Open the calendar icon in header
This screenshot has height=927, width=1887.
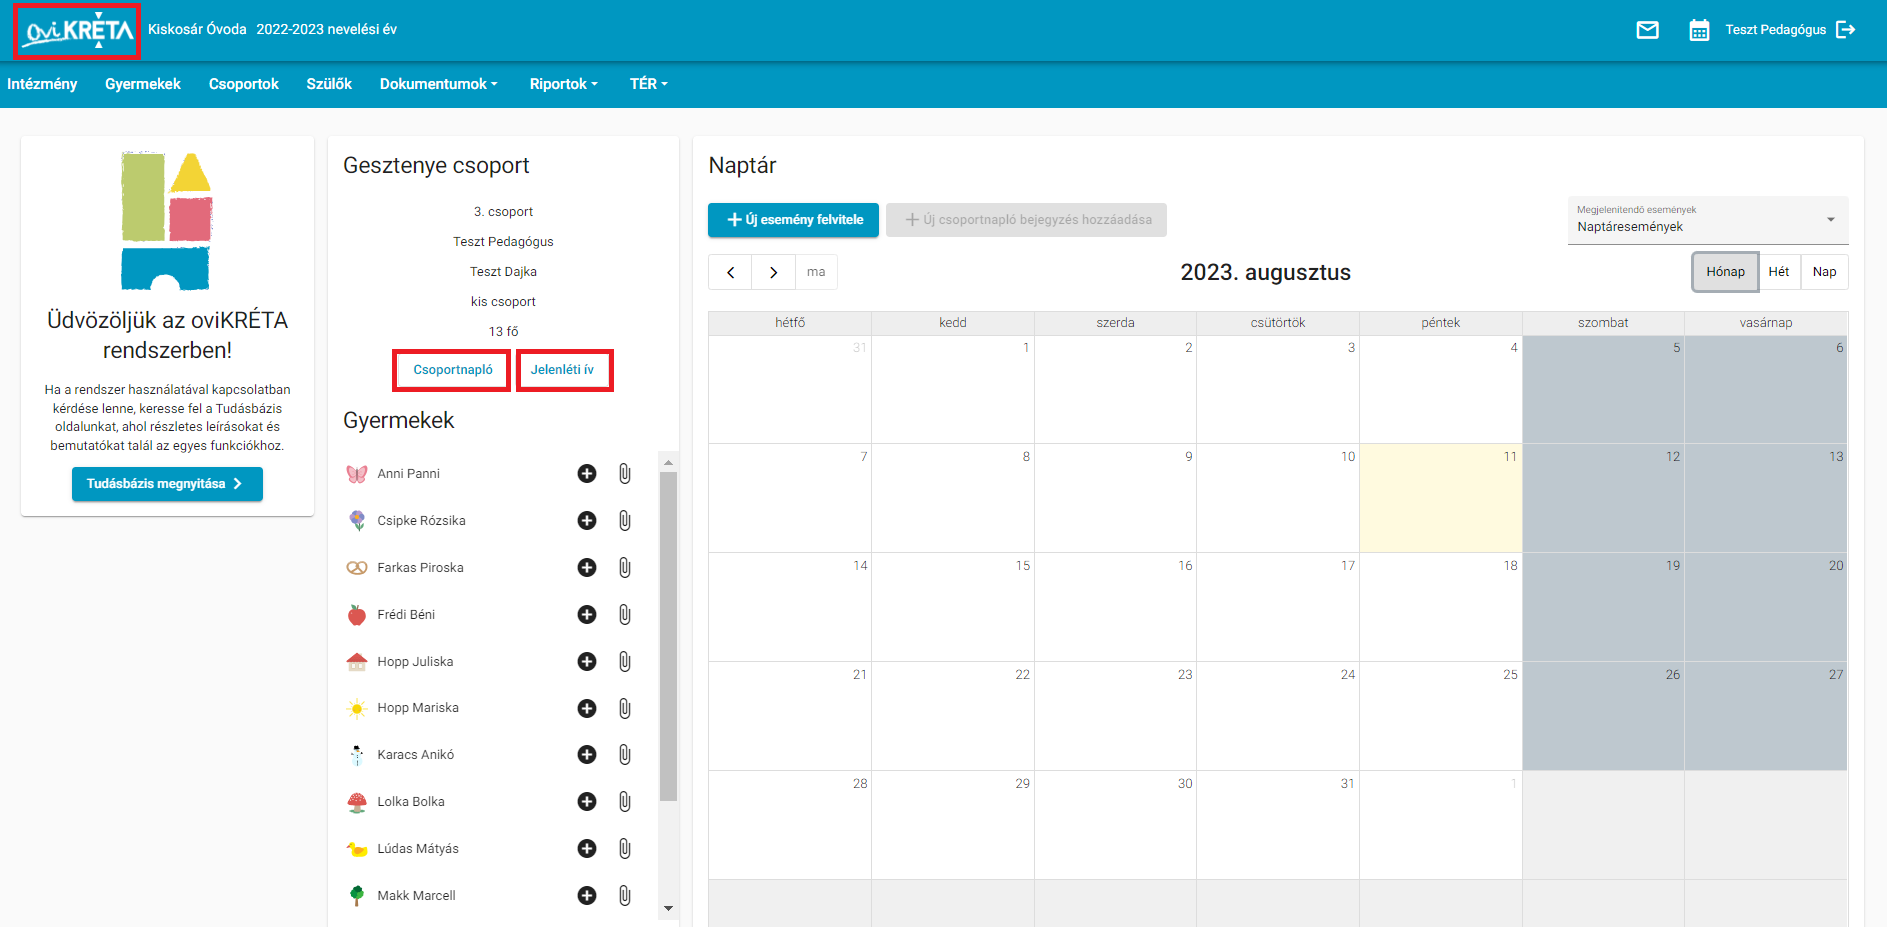click(x=1699, y=30)
